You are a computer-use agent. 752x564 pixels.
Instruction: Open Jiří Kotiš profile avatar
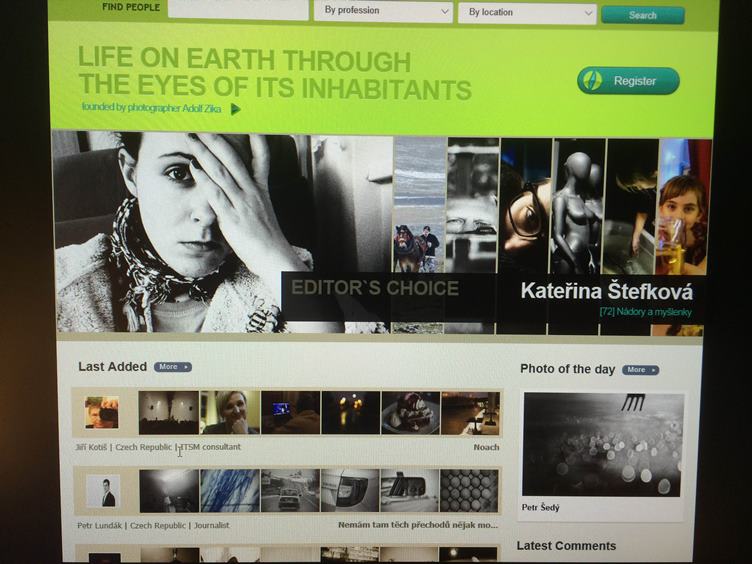click(x=101, y=412)
